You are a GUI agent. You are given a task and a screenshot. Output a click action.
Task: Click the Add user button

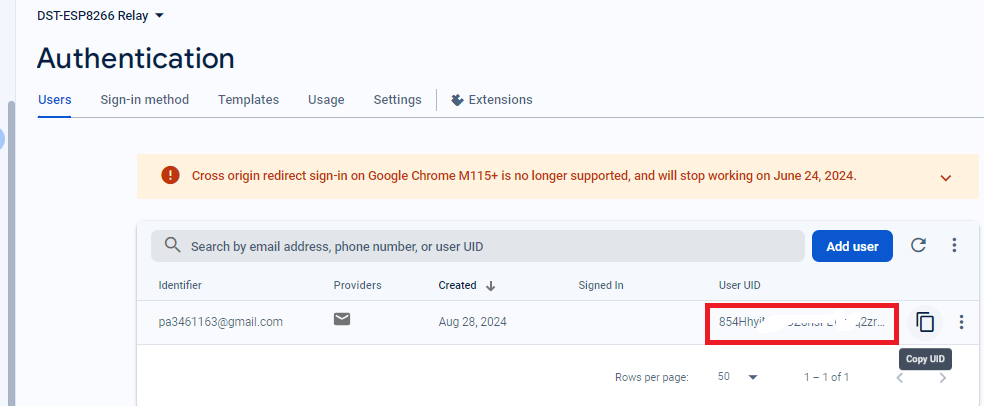pos(852,246)
